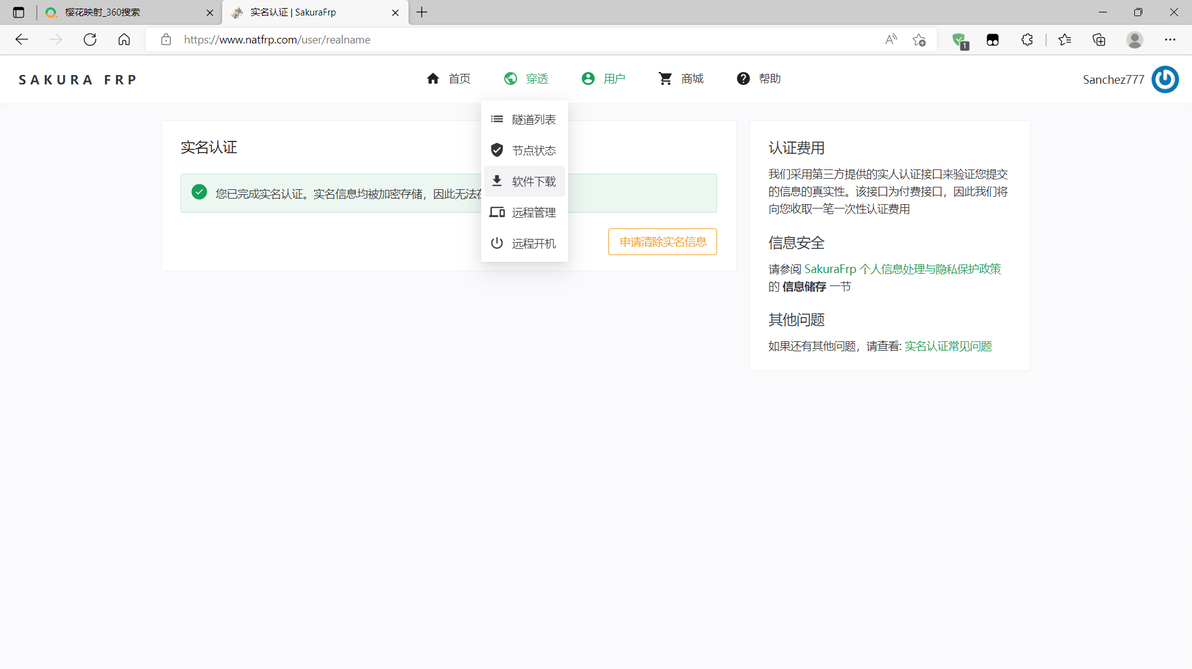Click the 首页 house icon
The width and height of the screenshot is (1192, 669).
pos(433,78)
